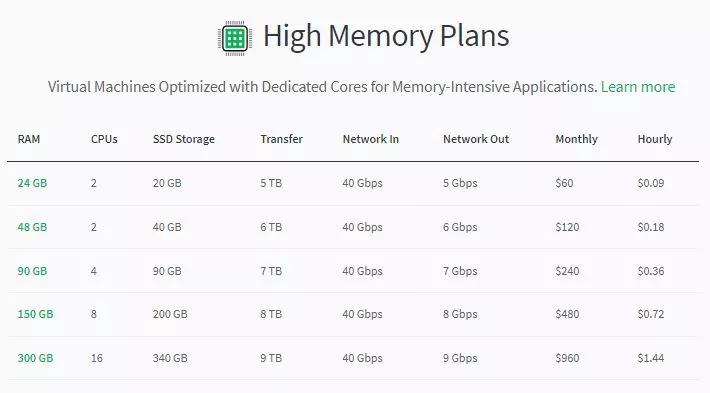Click the High Memory Plans heading

tap(386, 36)
